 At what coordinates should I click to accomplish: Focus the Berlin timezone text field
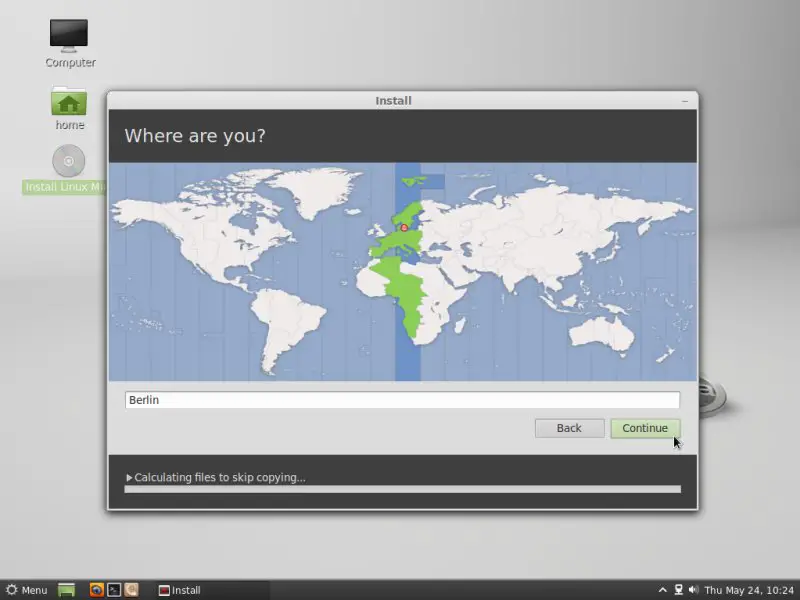point(402,400)
